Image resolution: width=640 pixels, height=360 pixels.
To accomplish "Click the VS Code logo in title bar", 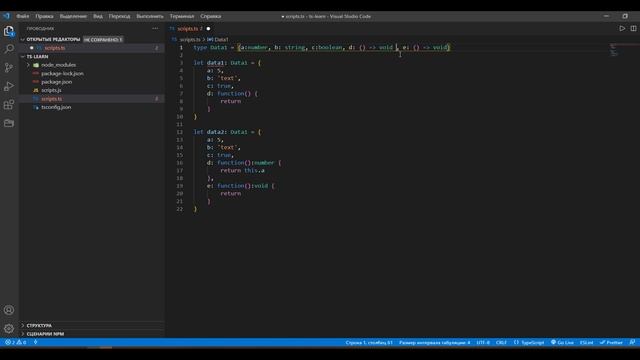I will (x=6, y=16).
